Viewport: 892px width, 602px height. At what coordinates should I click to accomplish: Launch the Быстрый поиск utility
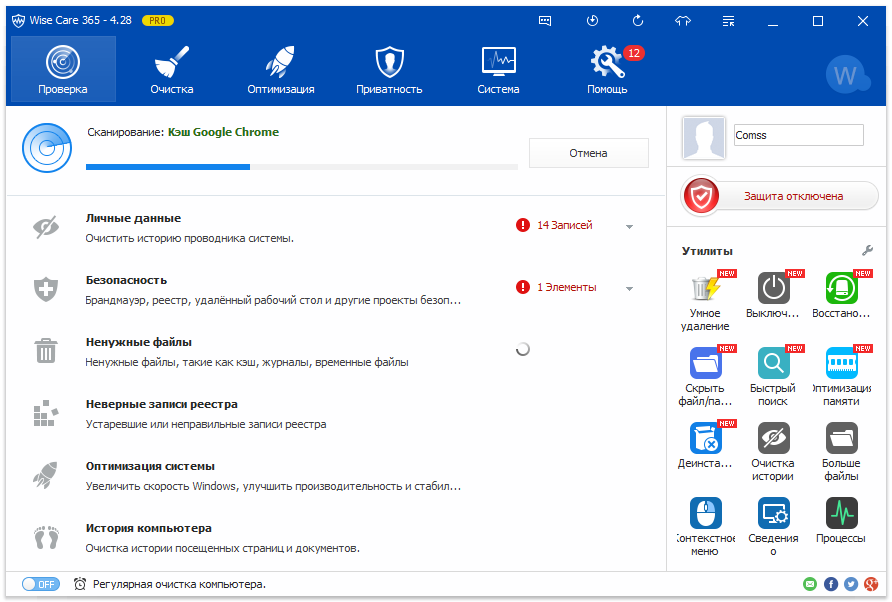(x=773, y=363)
